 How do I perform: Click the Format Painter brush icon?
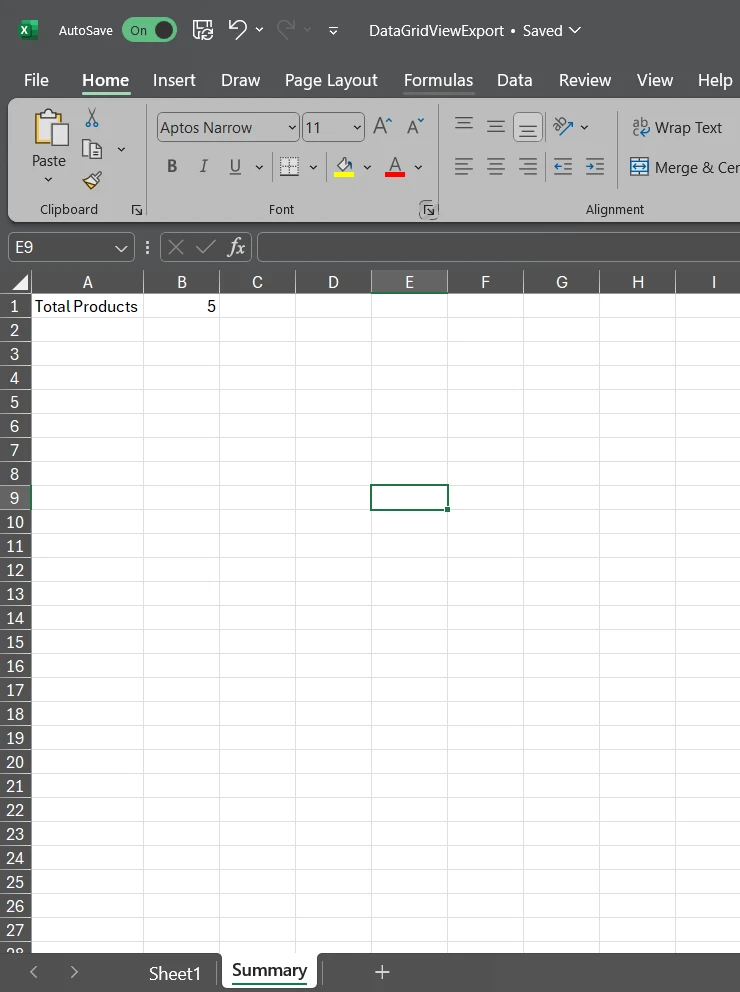click(x=92, y=180)
